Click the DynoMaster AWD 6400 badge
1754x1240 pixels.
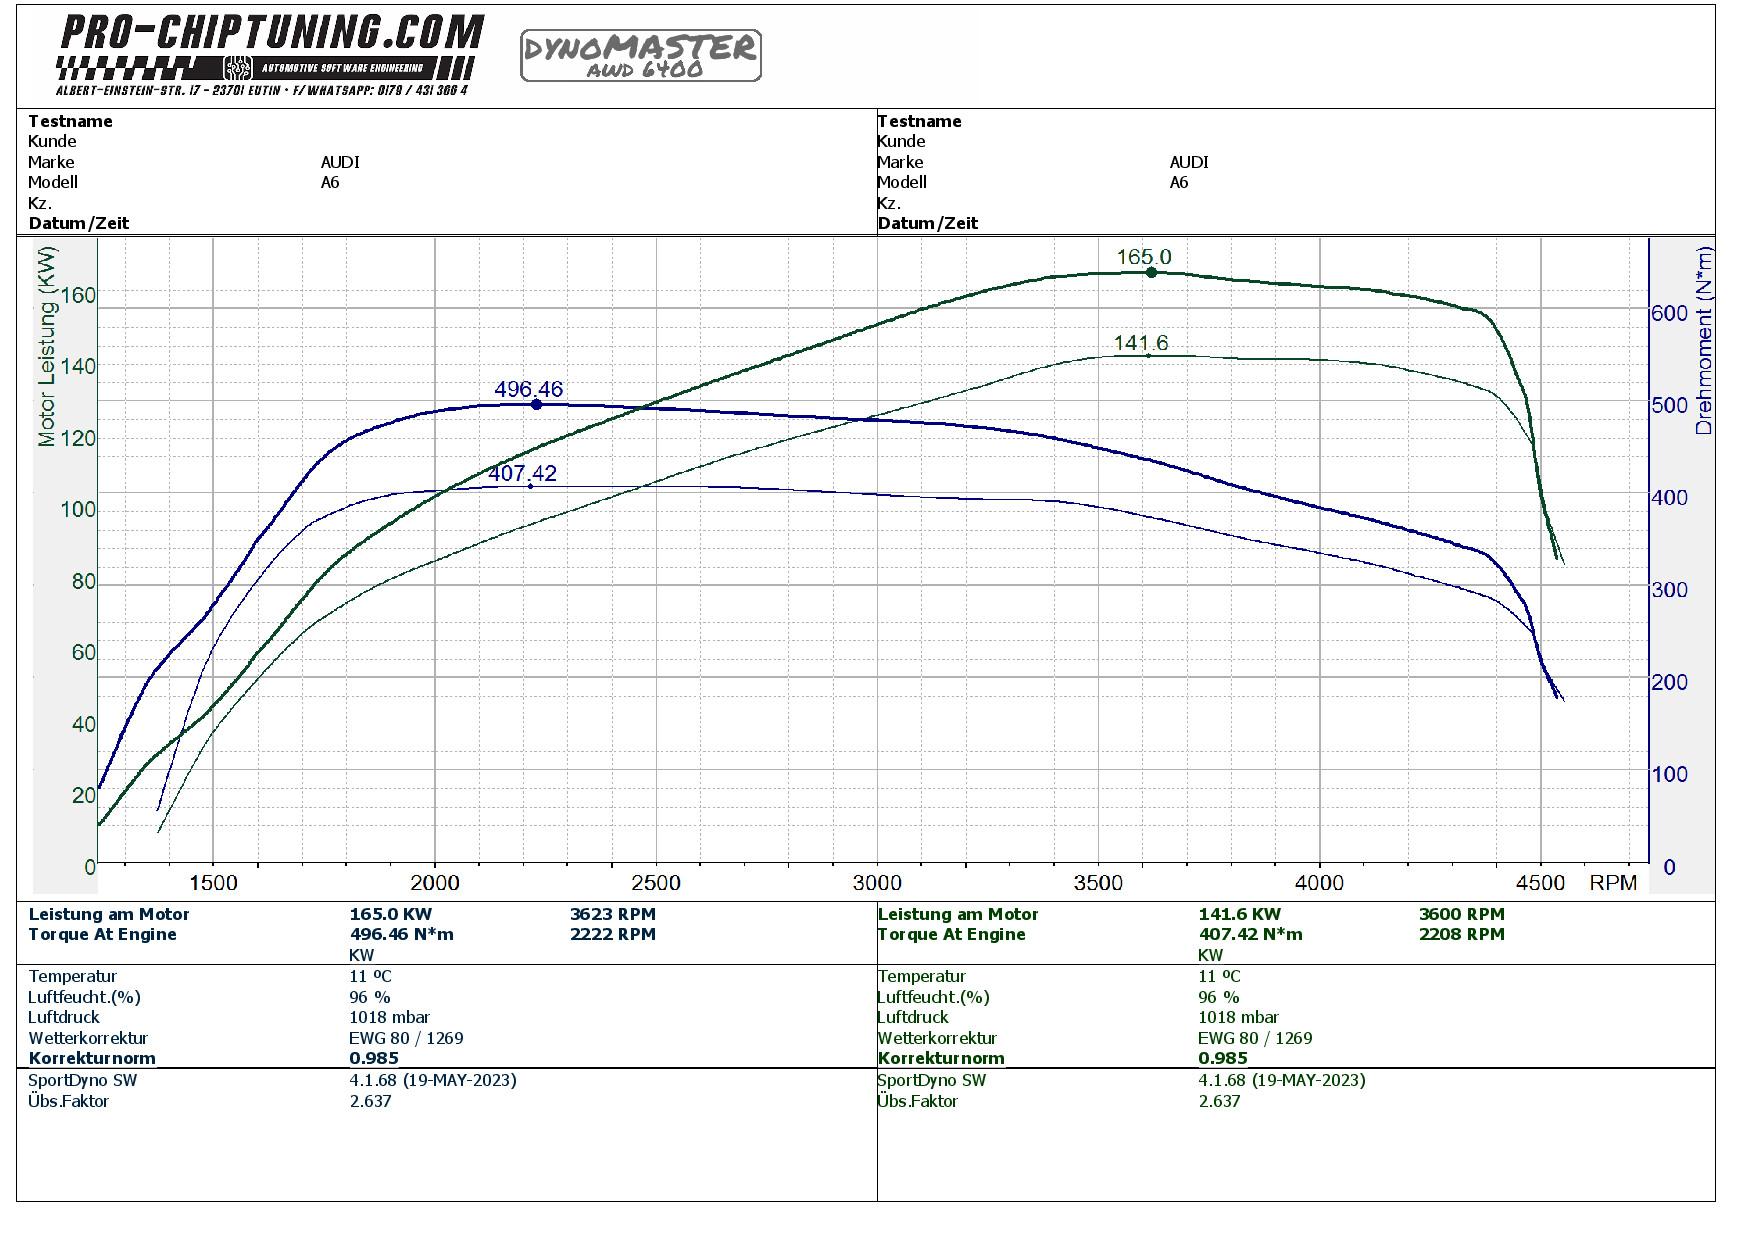(640, 55)
